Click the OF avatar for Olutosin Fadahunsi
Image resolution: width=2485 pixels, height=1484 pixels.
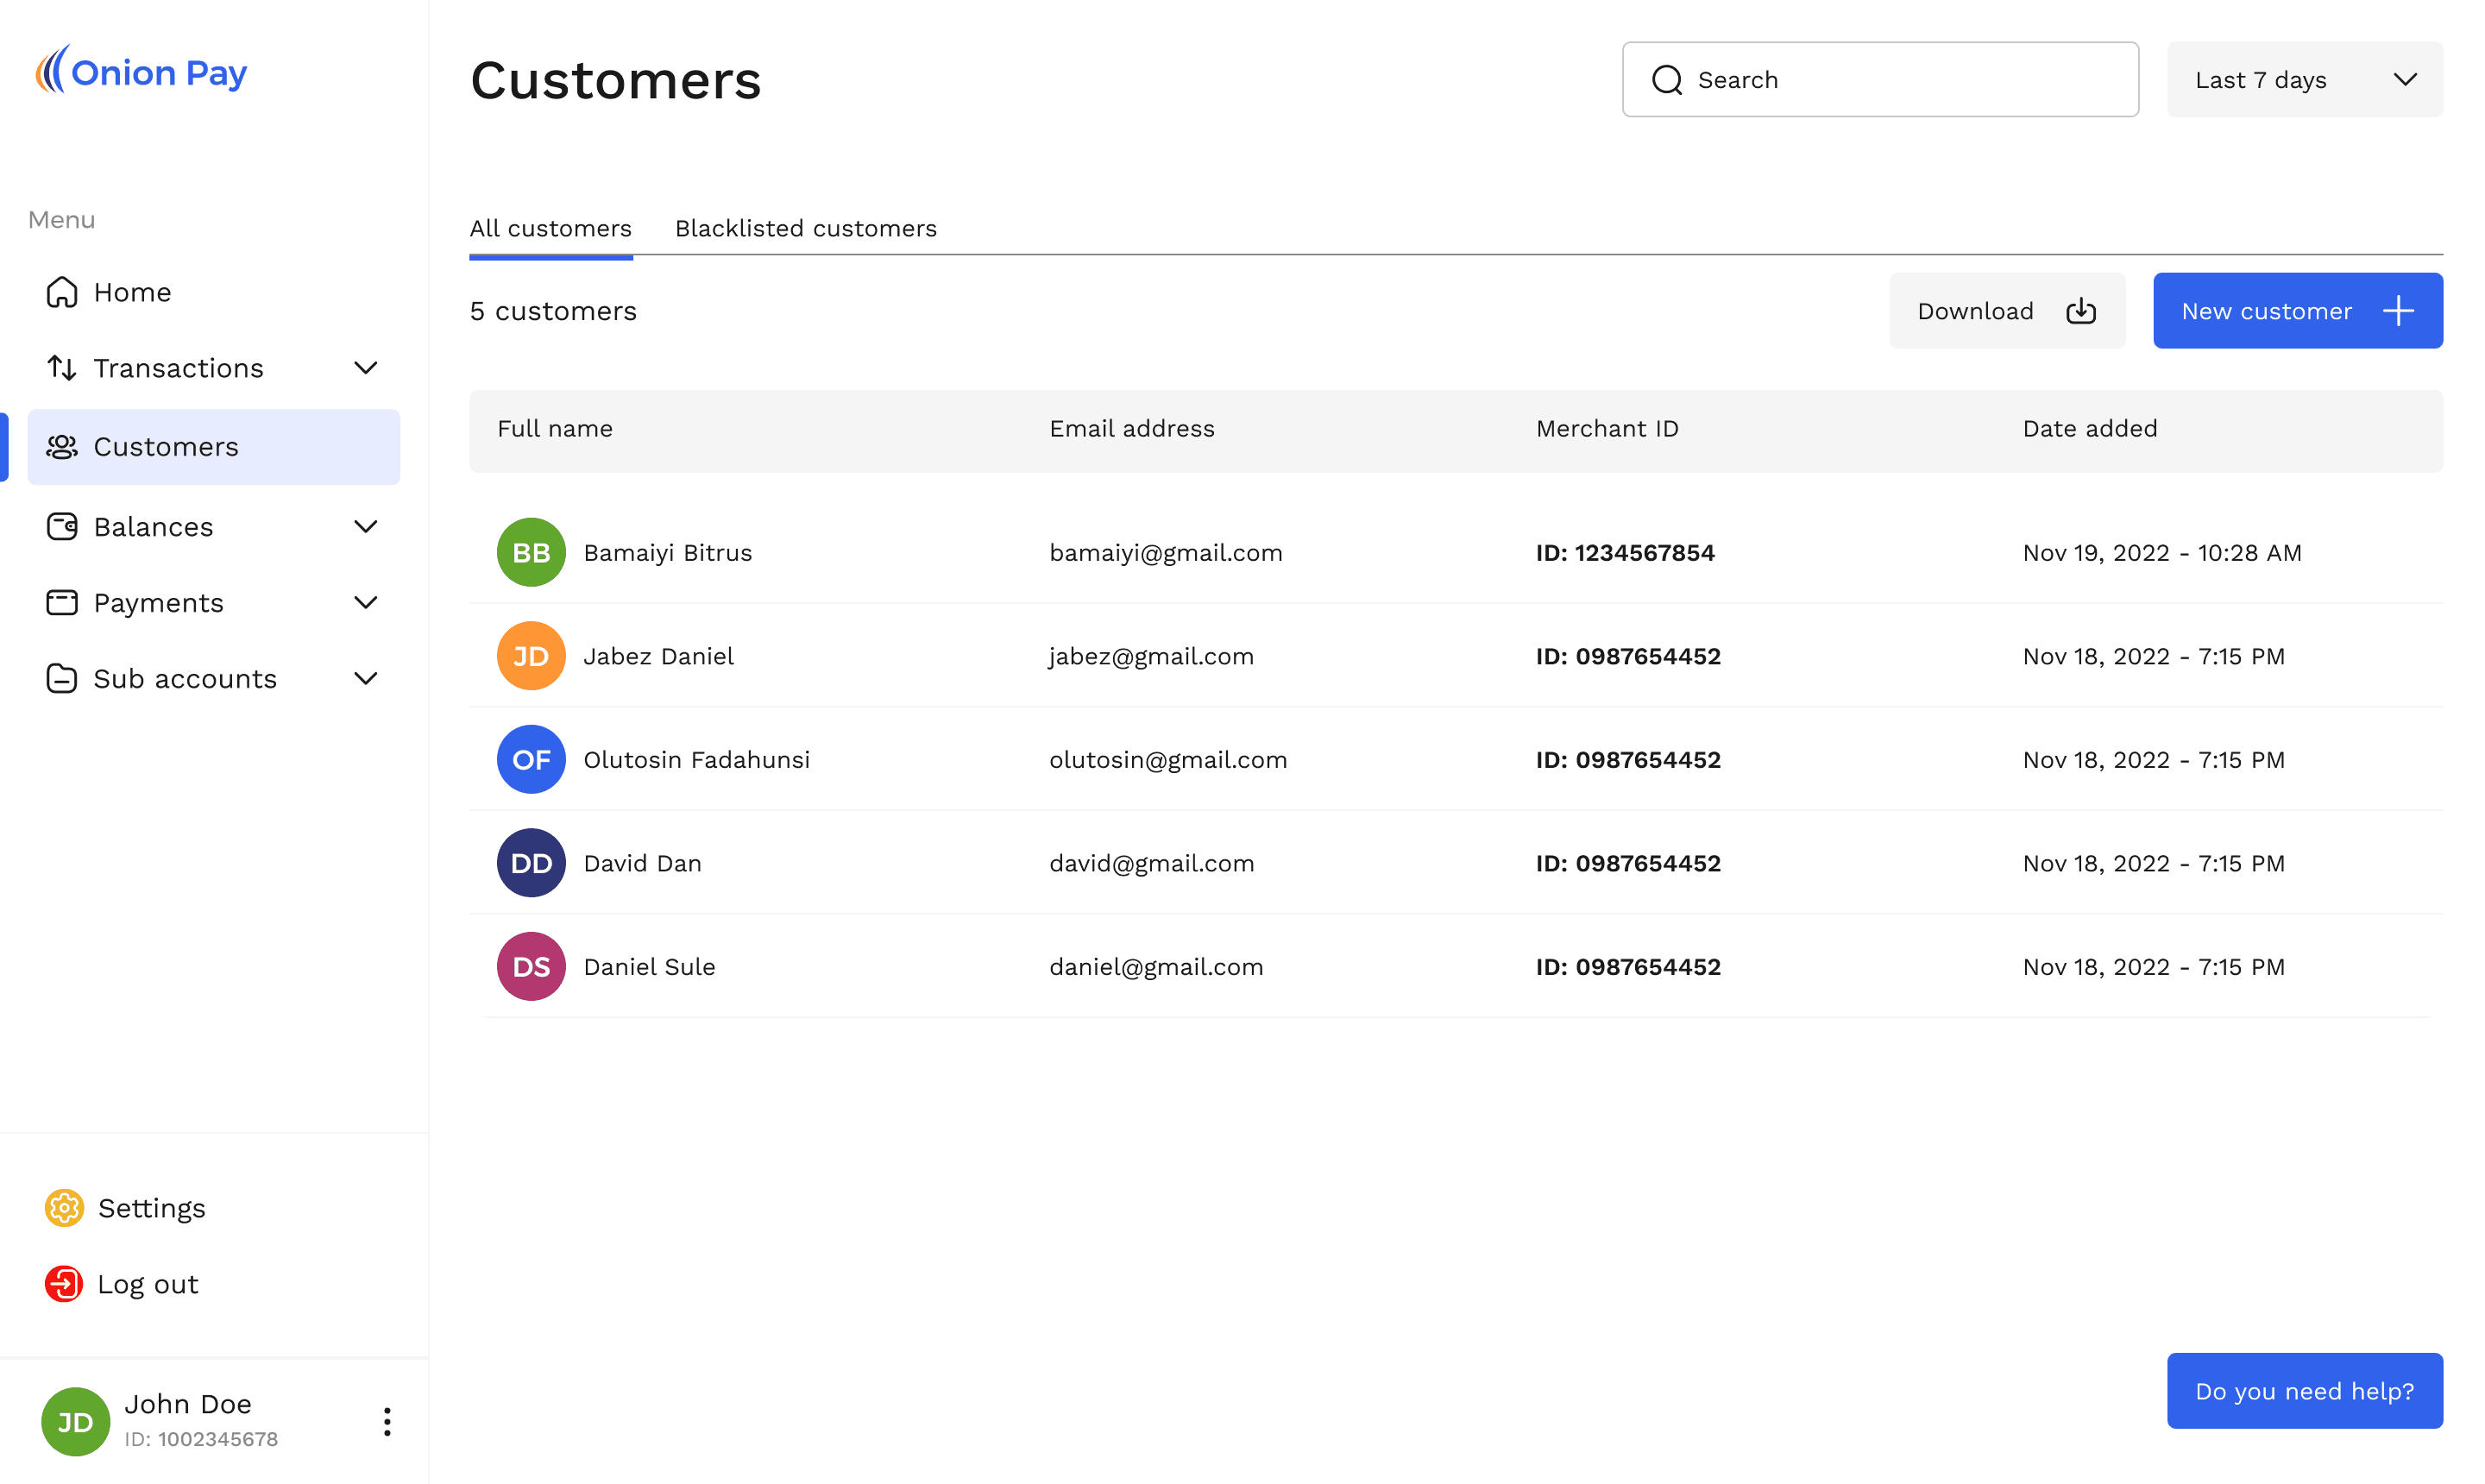[531, 759]
